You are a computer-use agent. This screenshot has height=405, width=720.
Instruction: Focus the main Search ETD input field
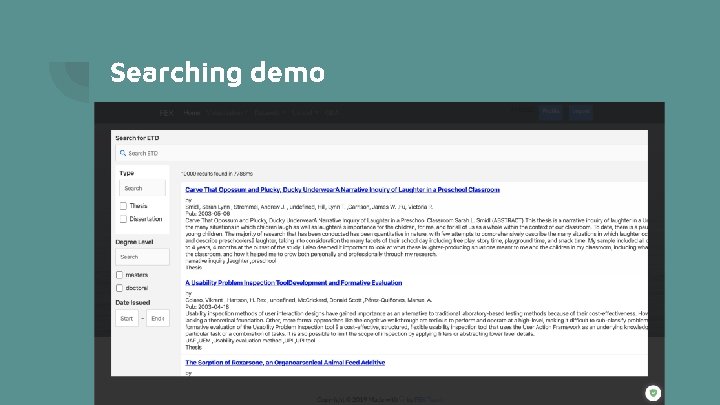coord(381,153)
